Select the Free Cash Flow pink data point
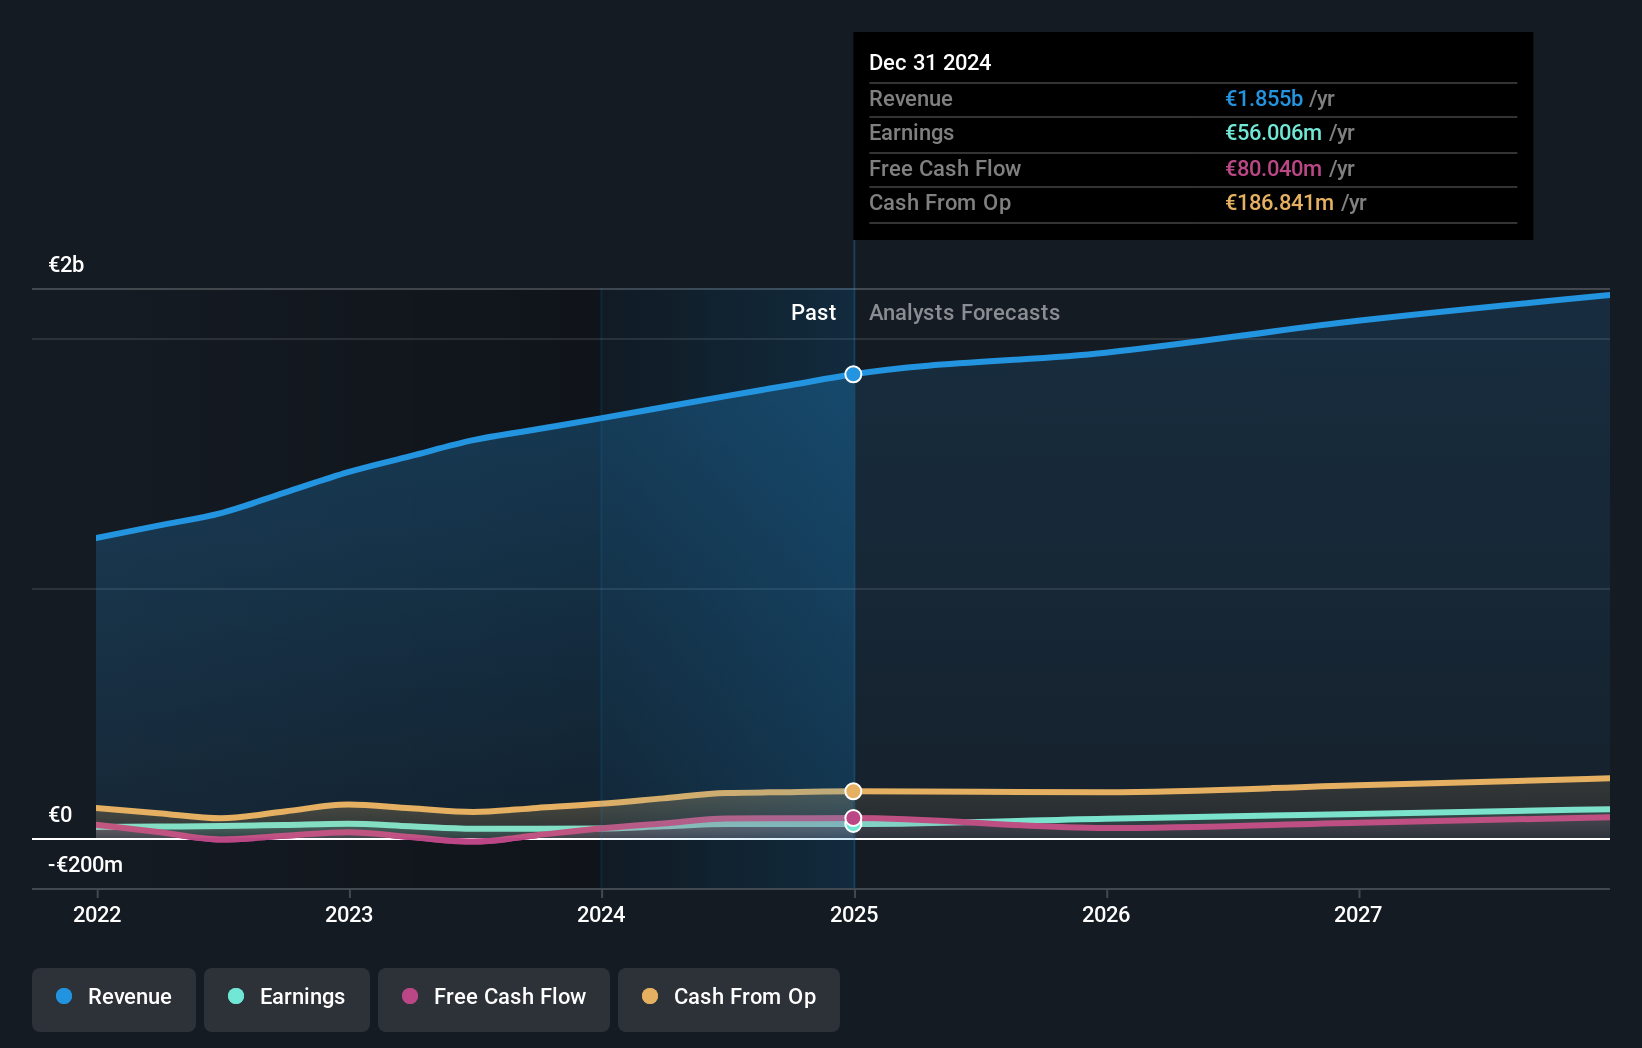 point(853,818)
